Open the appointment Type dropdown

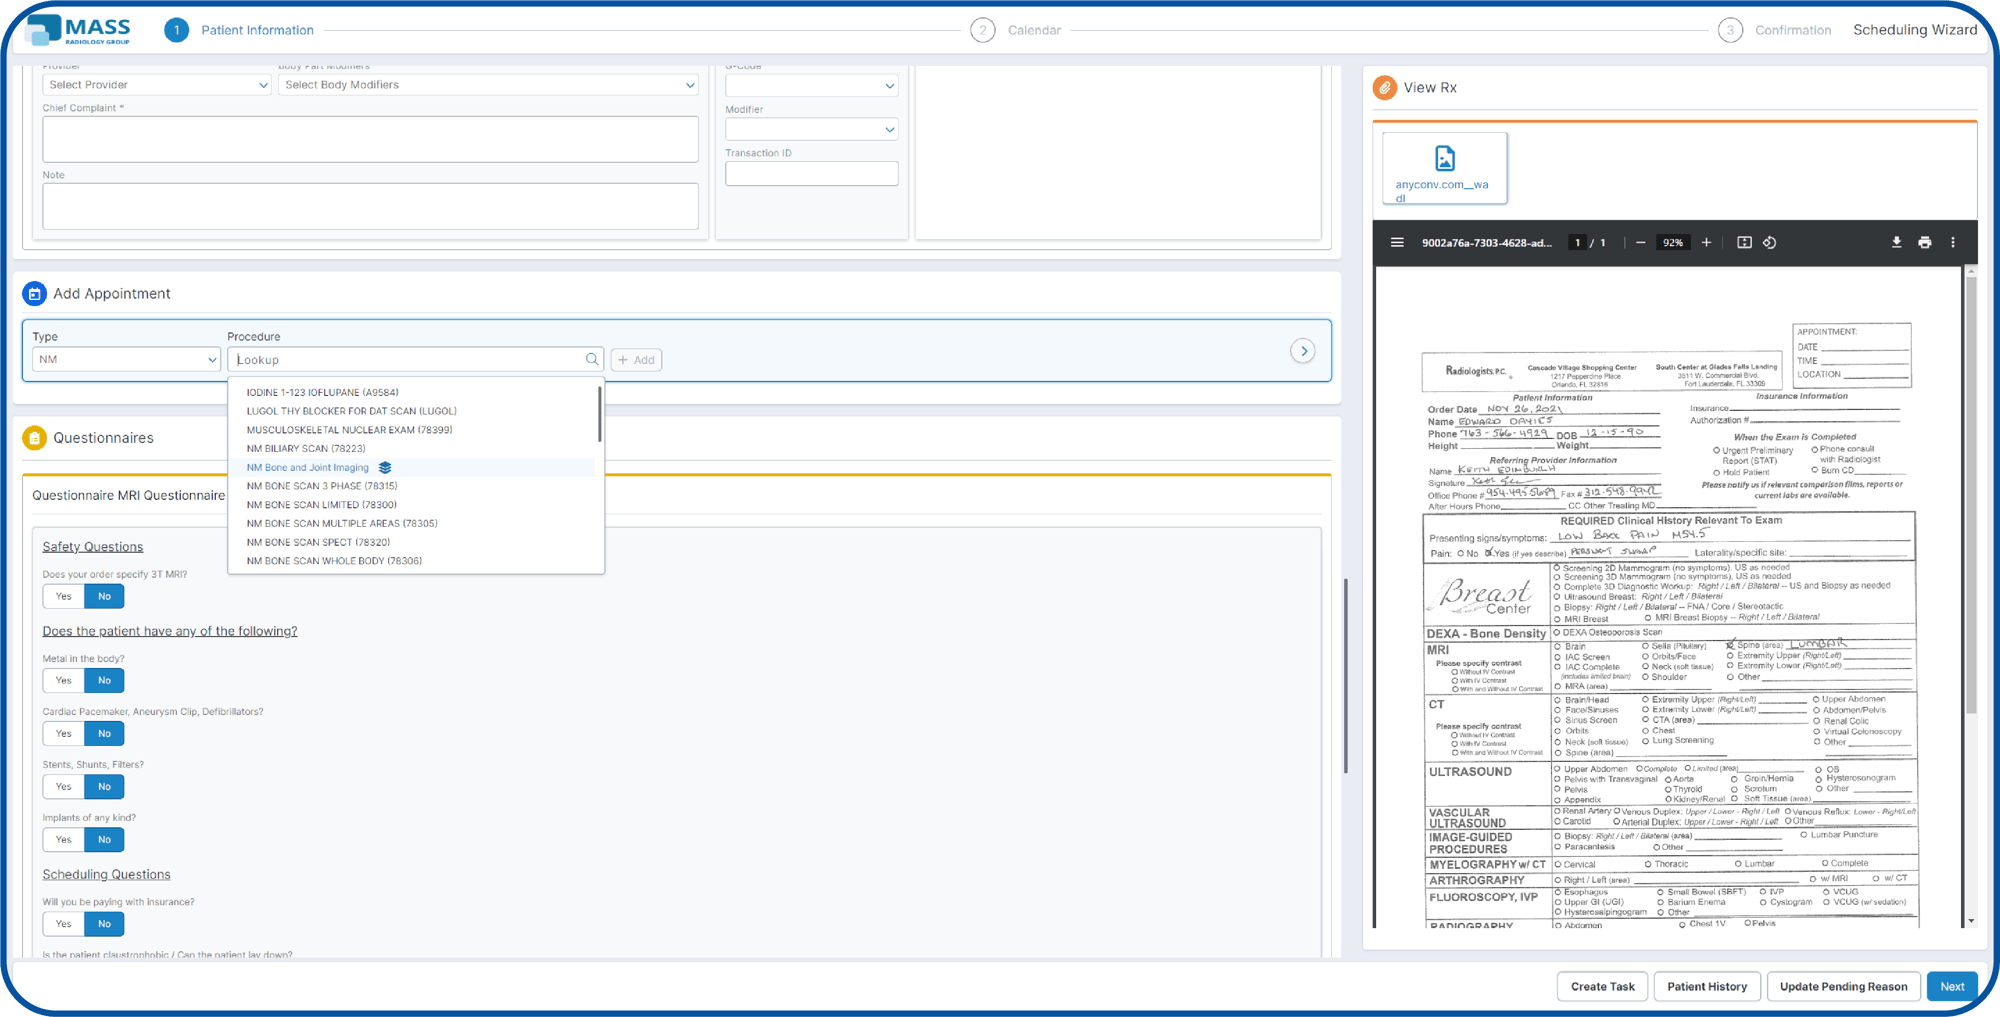tap(125, 360)
